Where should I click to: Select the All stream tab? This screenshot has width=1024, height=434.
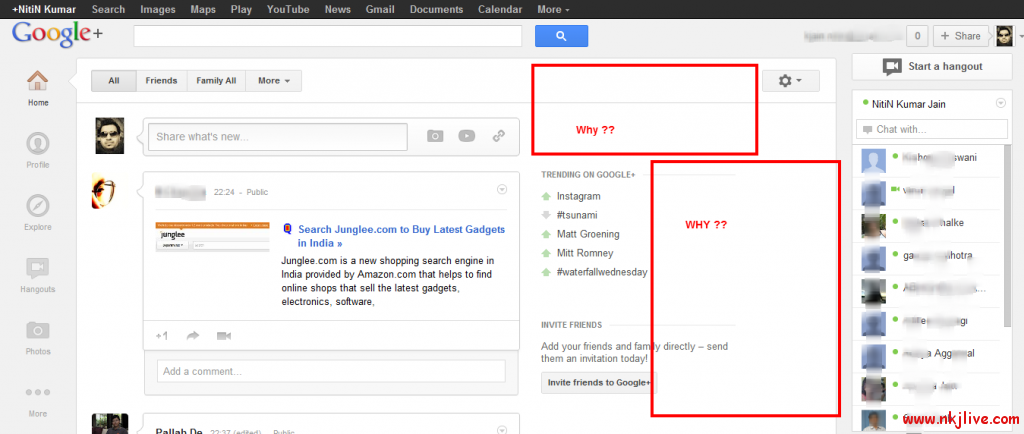point(114,81)
